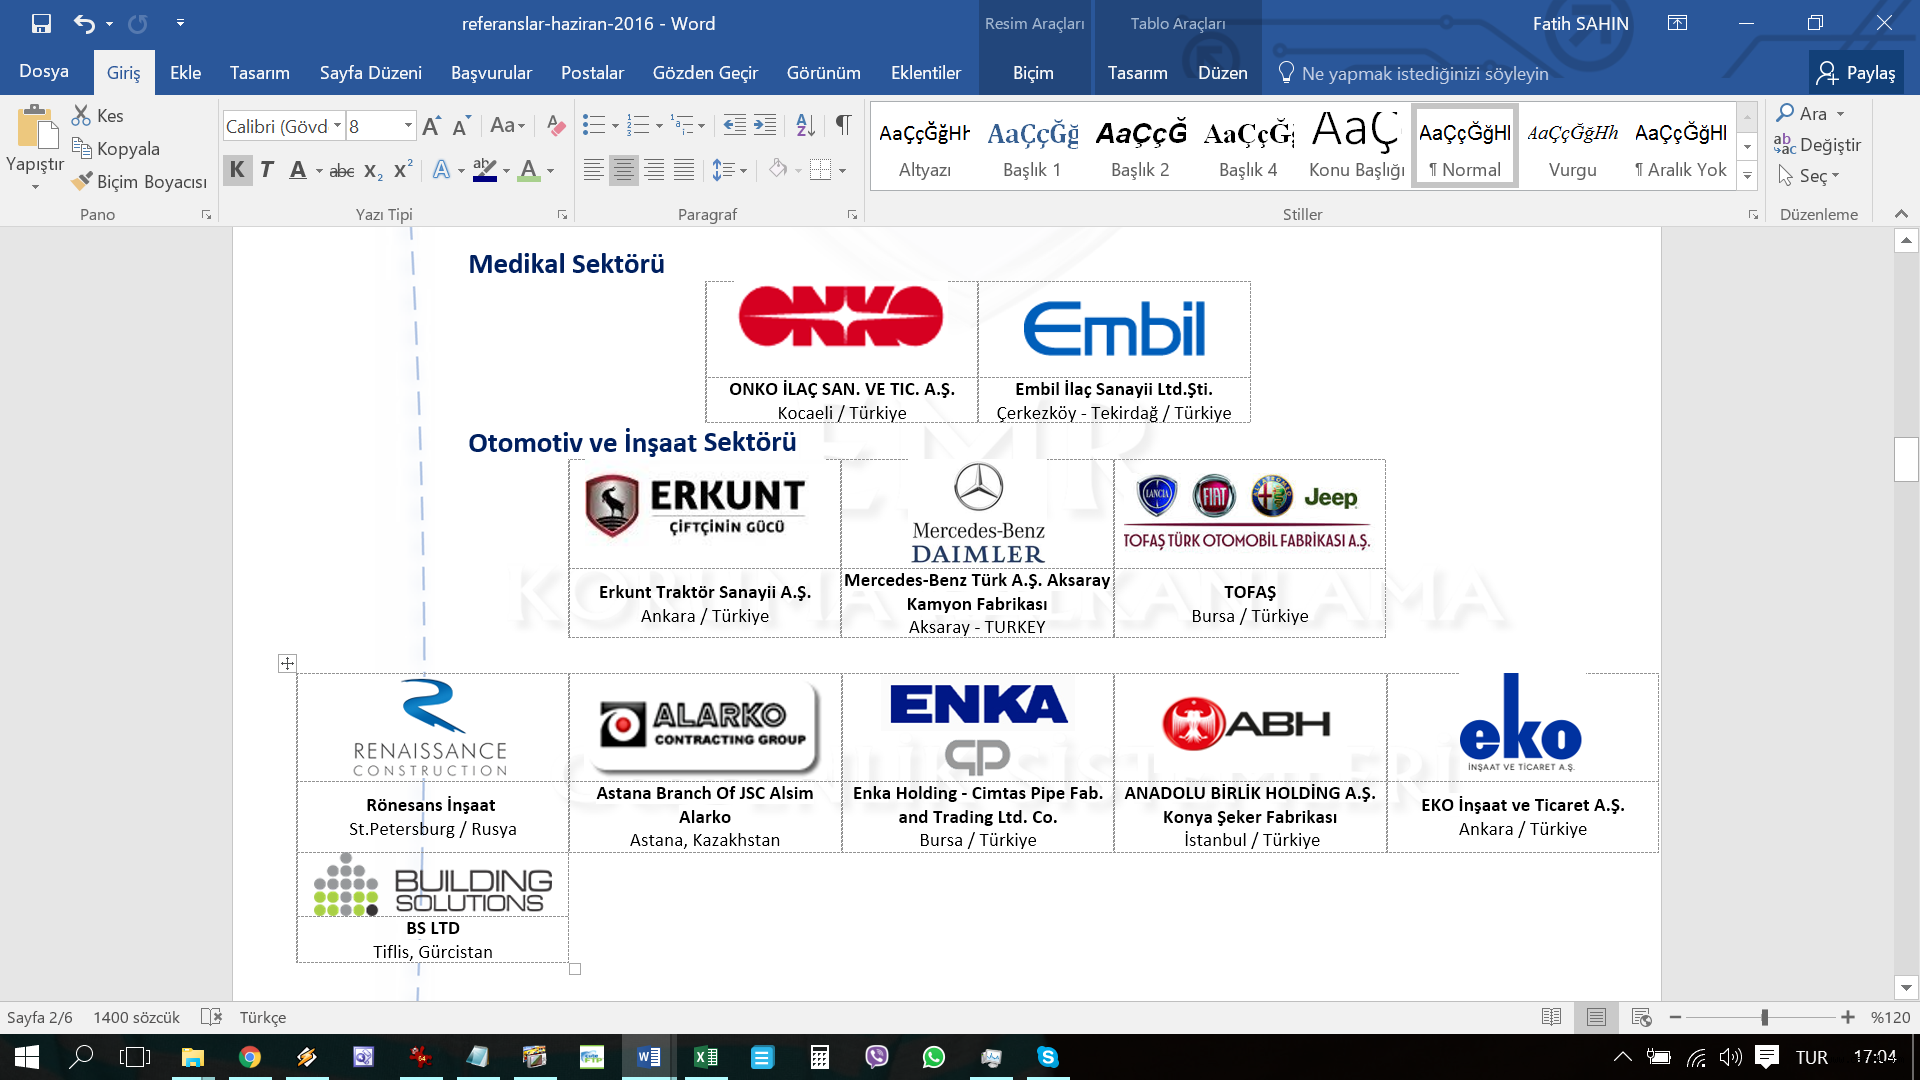1920x1080 pixels.
Task: Apply the text highlight color
Action: pyautogui.click(x=485, y=171)
